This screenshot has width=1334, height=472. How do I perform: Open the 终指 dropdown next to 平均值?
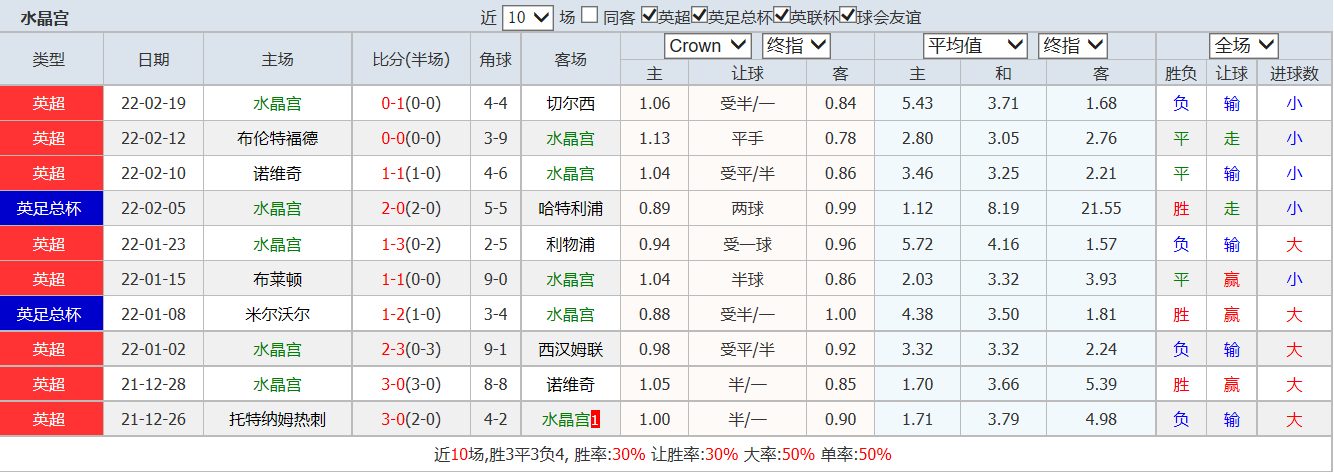click(1073, 45)
